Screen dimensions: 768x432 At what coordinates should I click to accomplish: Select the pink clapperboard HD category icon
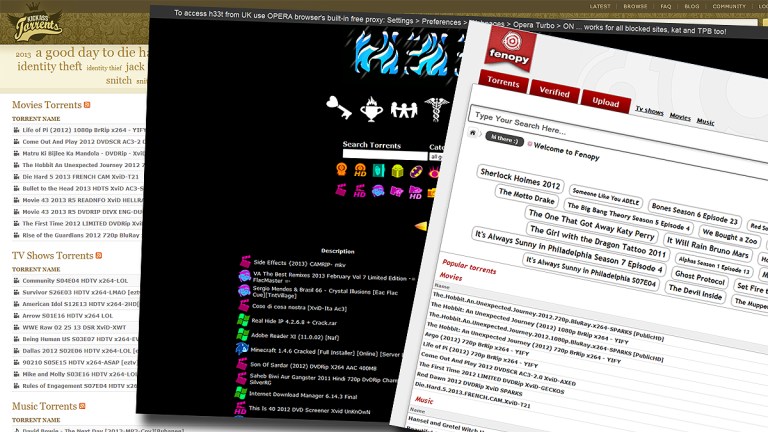[360, 191]
